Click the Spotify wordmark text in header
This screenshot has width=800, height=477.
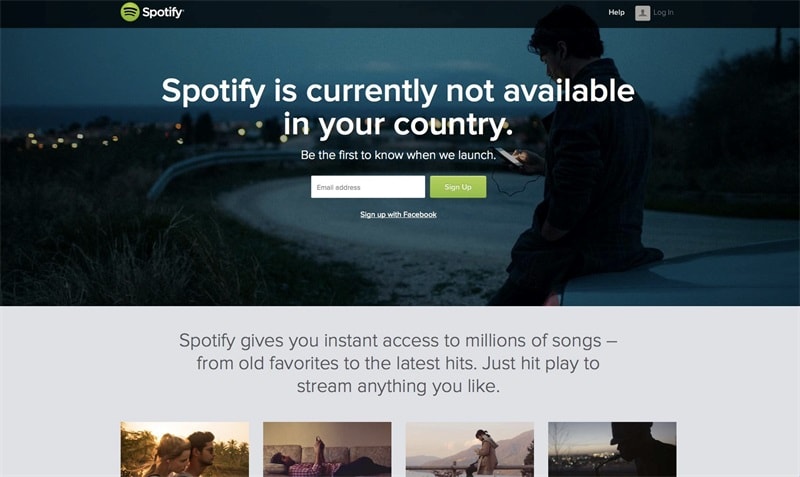(x=163, y=12)
